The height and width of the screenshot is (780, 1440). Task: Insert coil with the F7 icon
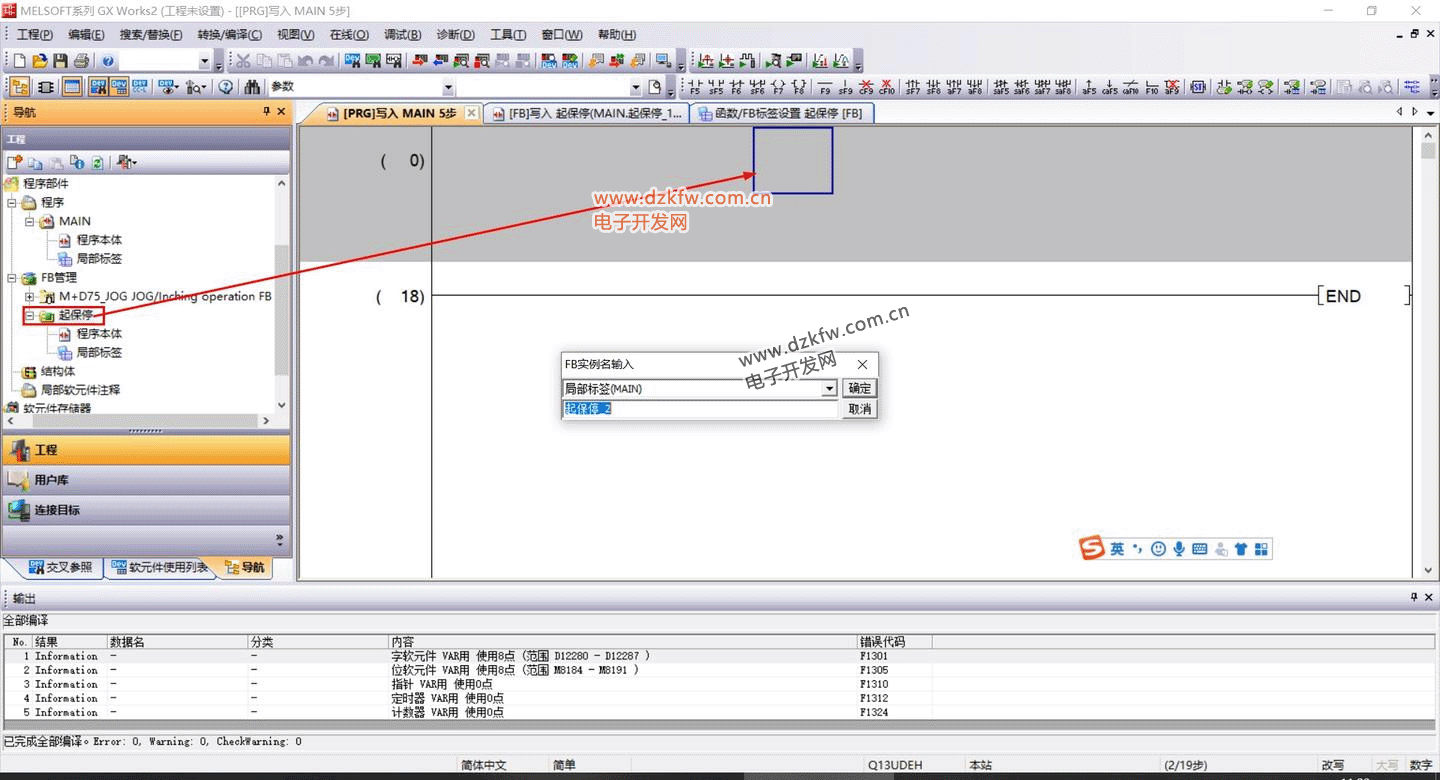[x=778, y=87]
